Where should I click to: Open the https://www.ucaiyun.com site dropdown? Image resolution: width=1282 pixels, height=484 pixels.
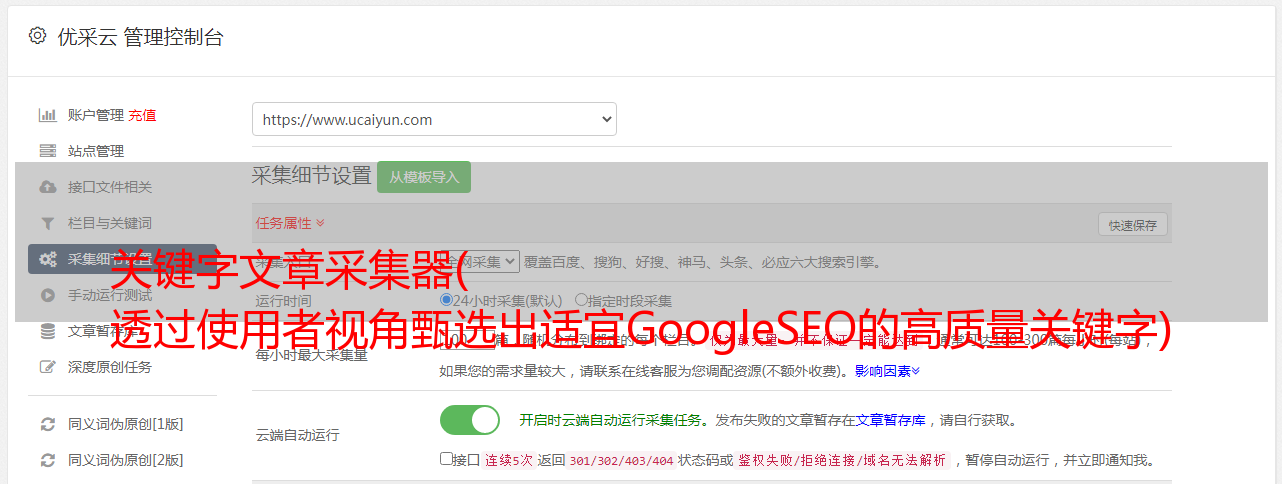click(434, 119)
